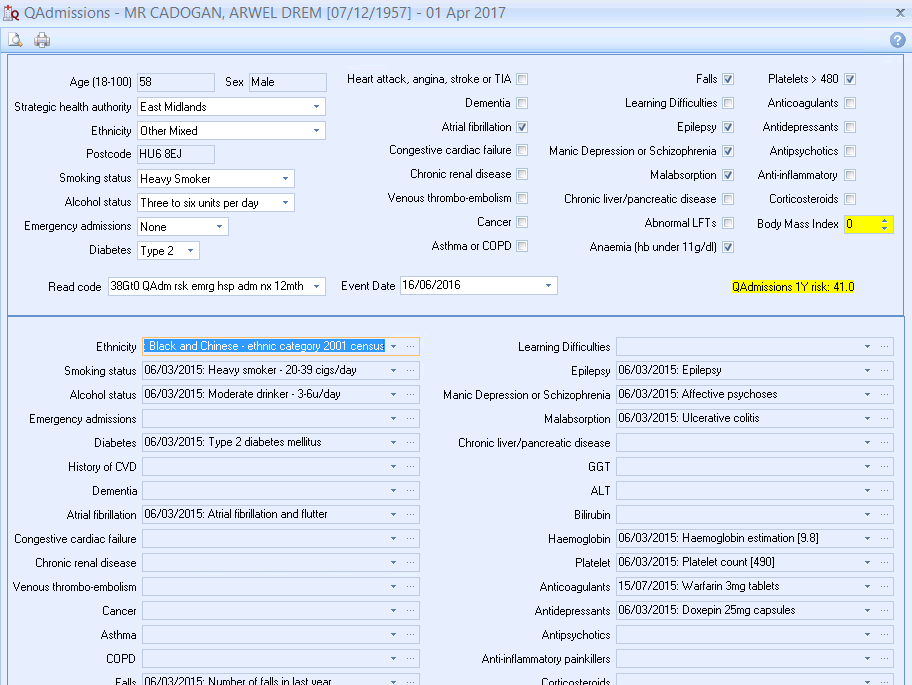Click ellipsis button next to Anticoagulants record

884,587
